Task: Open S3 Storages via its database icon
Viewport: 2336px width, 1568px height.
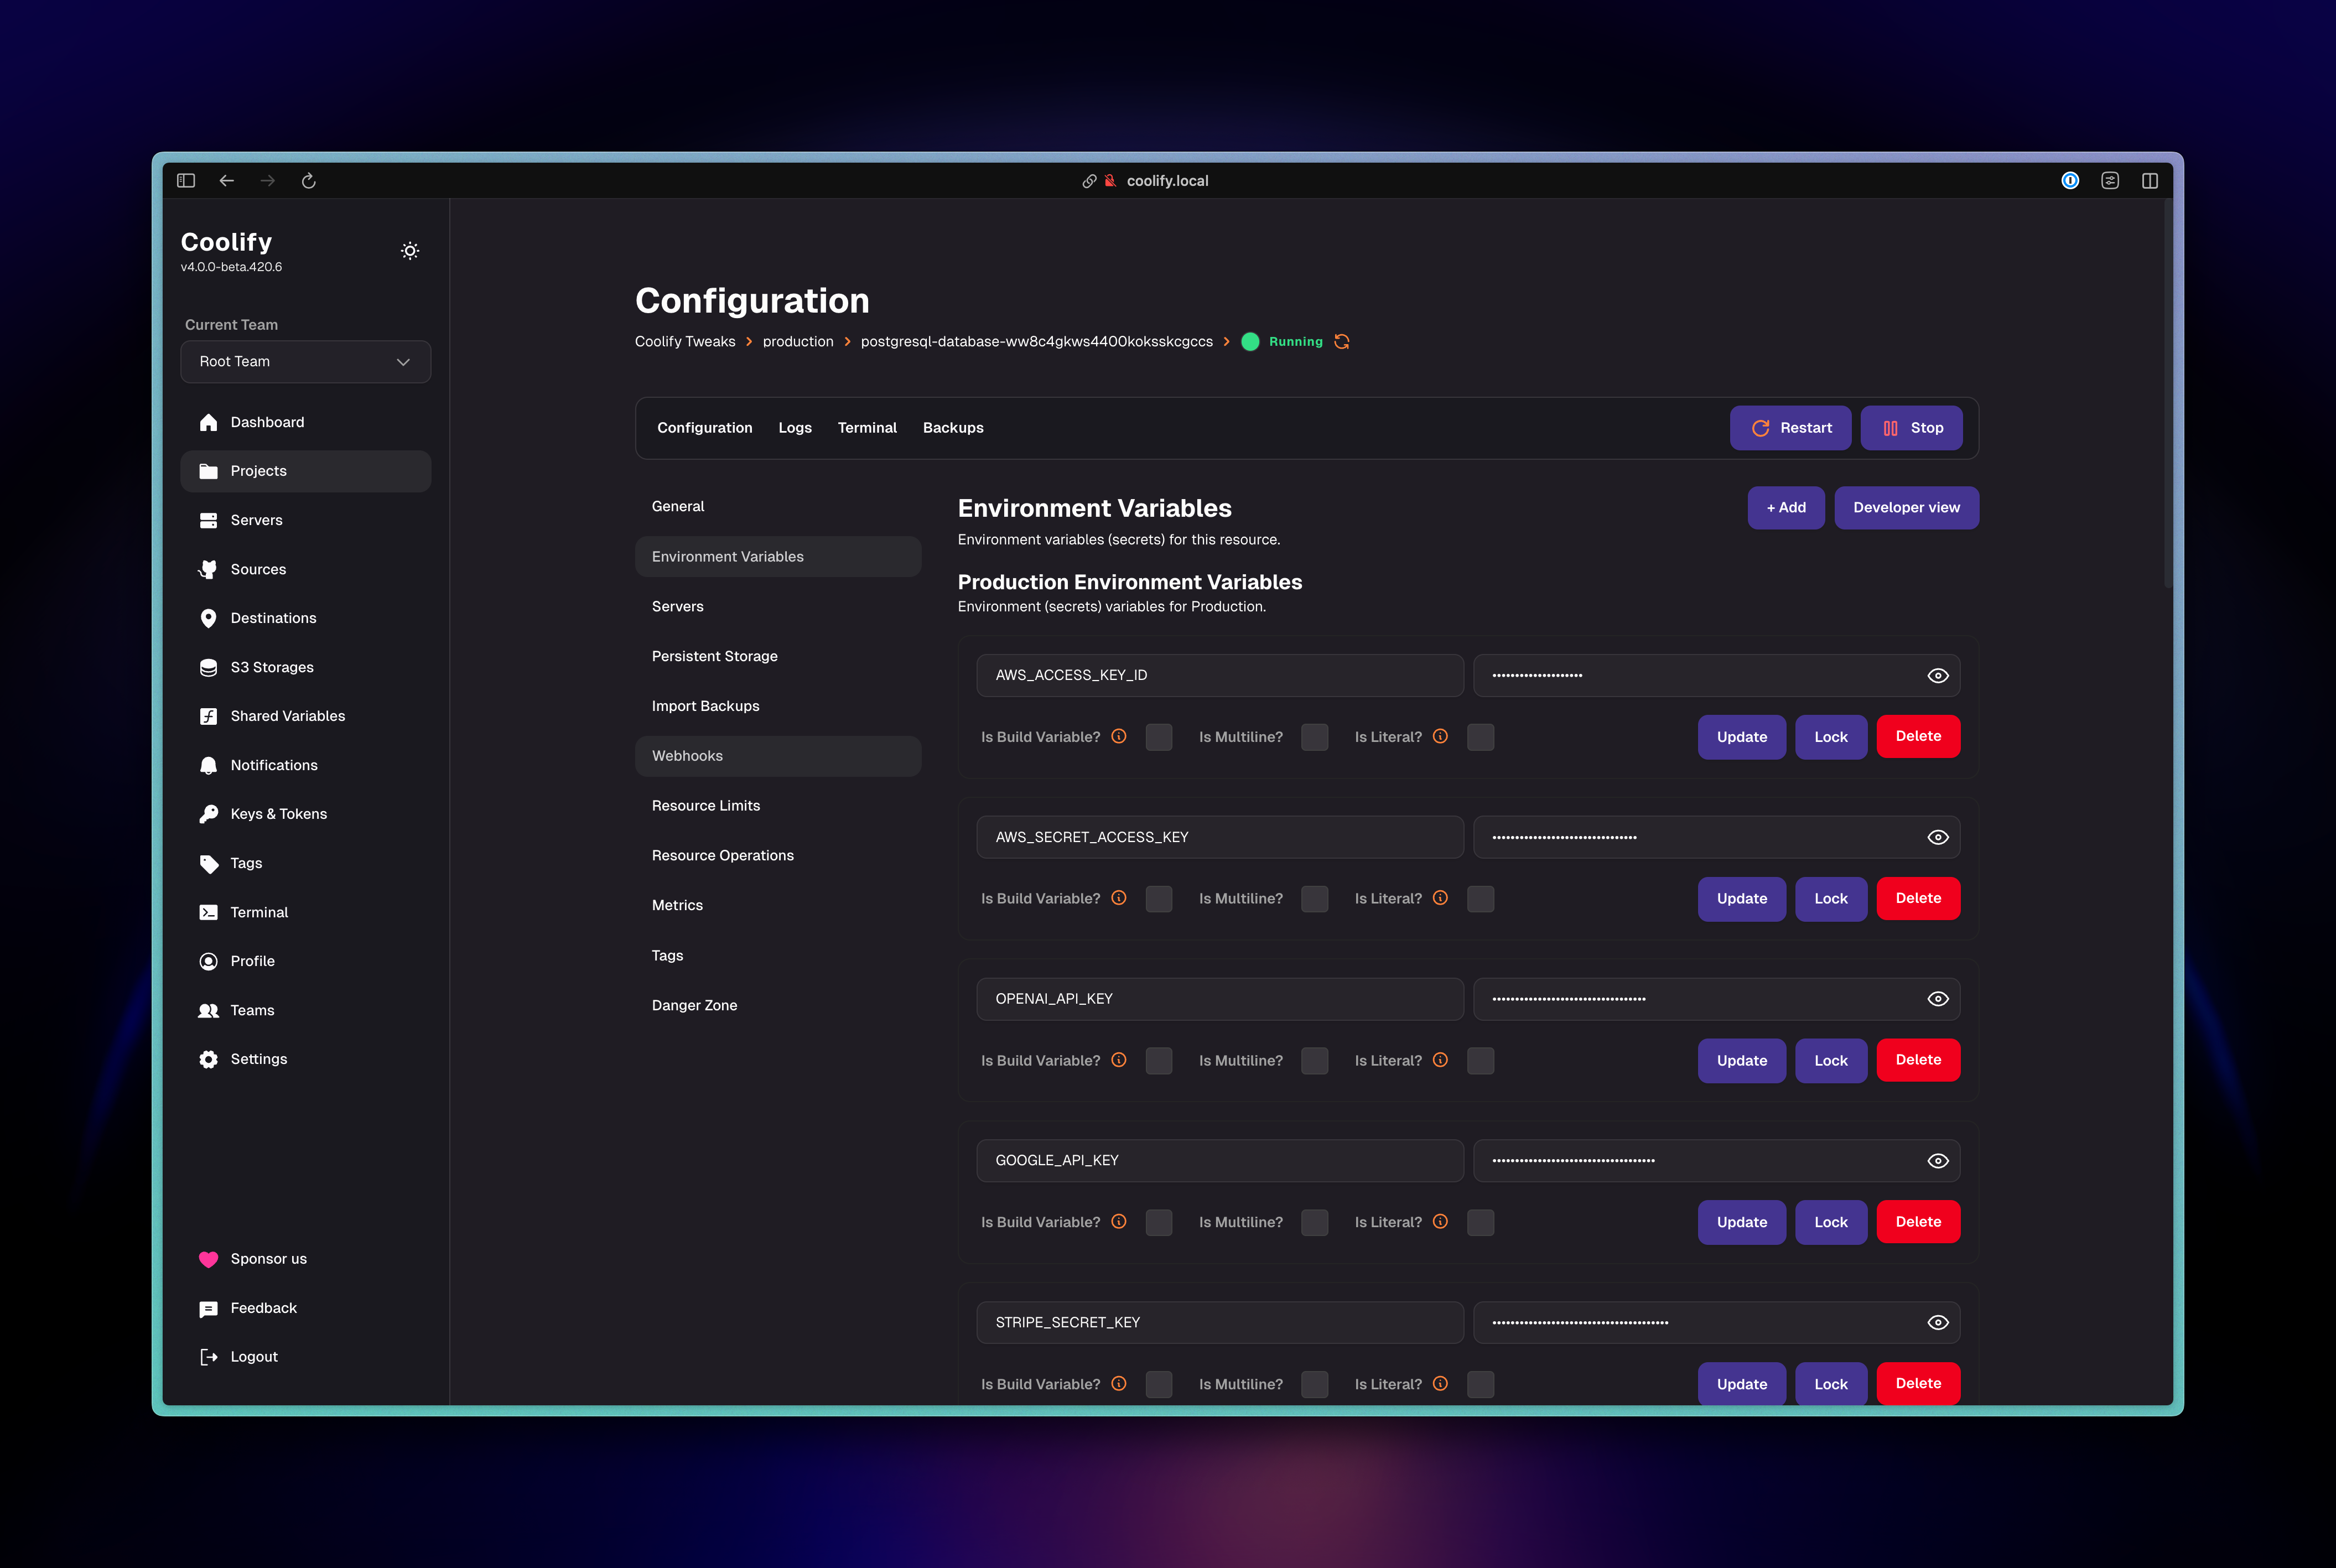Action: [208, 667]
